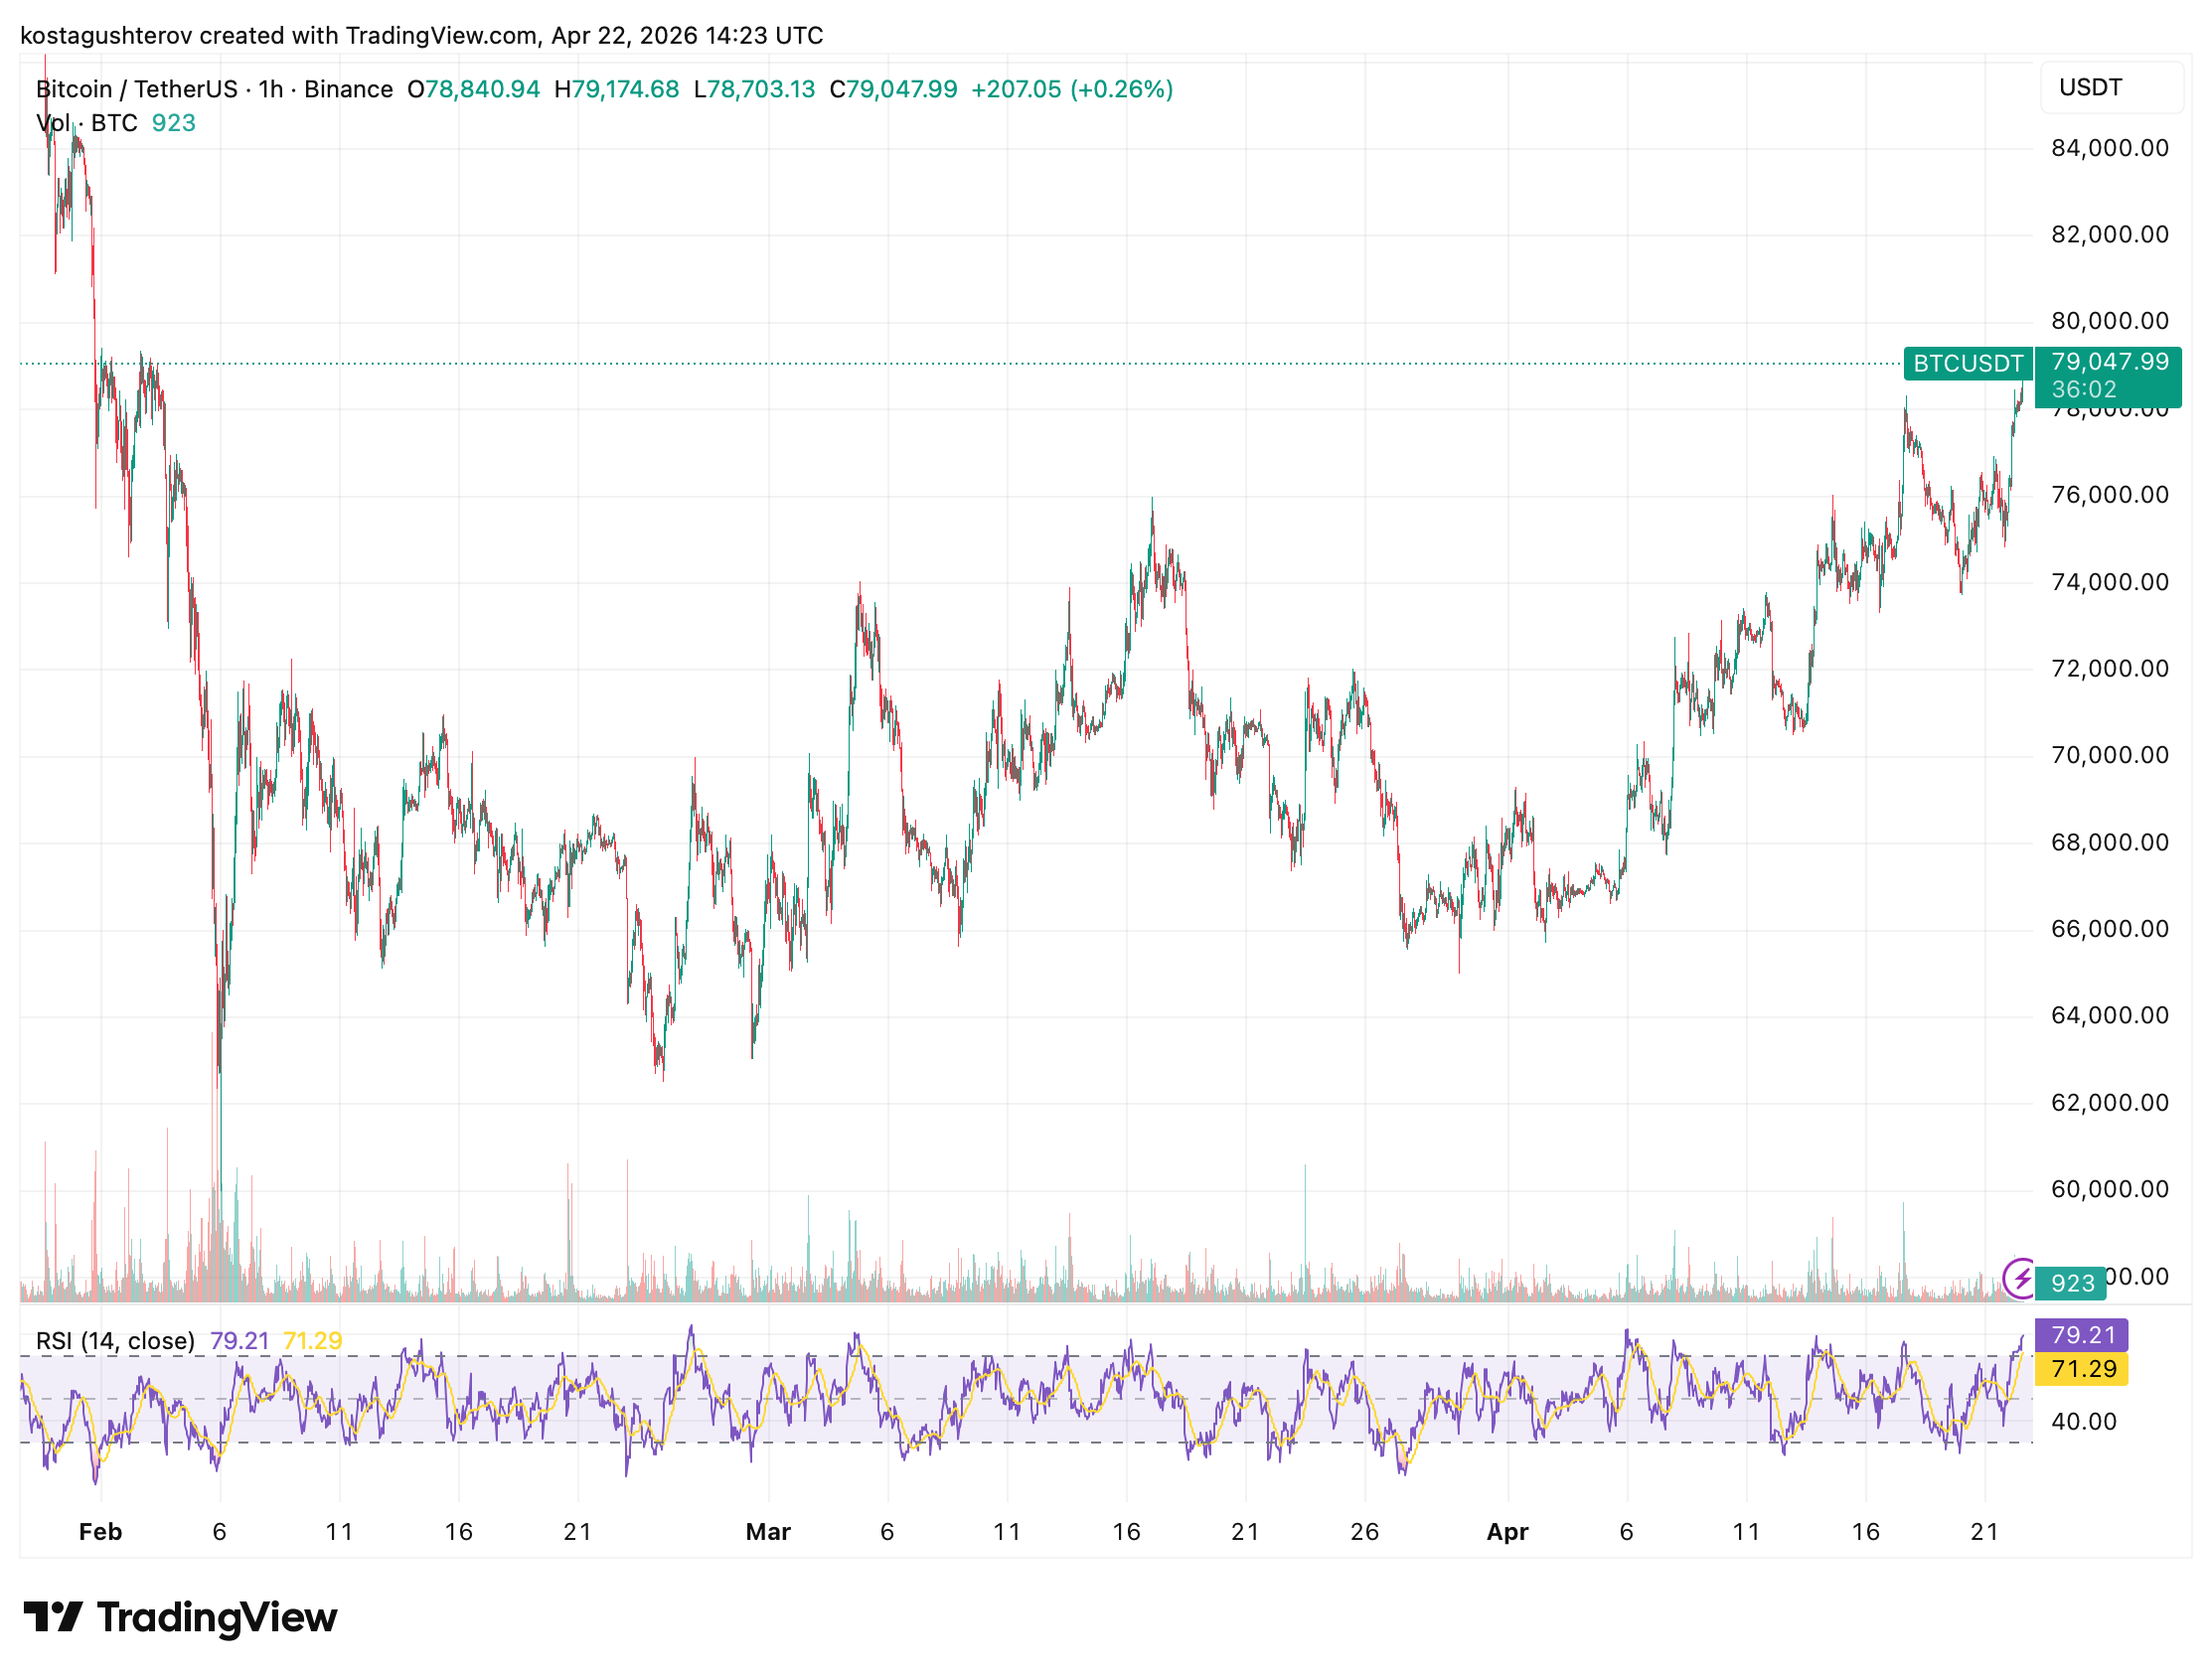Click the 40.00 RSI scale label
Image resolution: width=2212 pixels, height=1677 pixels.
[2083, 1421]
